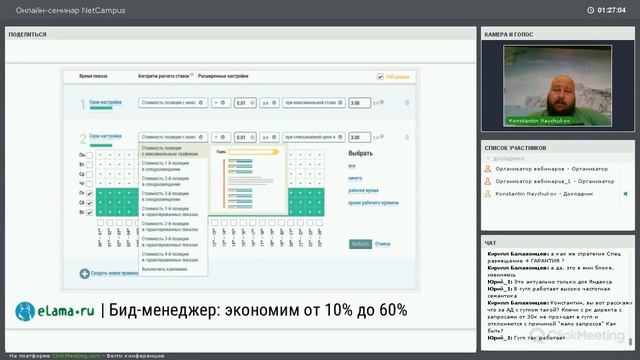640x360 pixels.
Task: Select 2-й позиции в гарантированных показах
Action: pyautogui.click(x=173, y=227)
